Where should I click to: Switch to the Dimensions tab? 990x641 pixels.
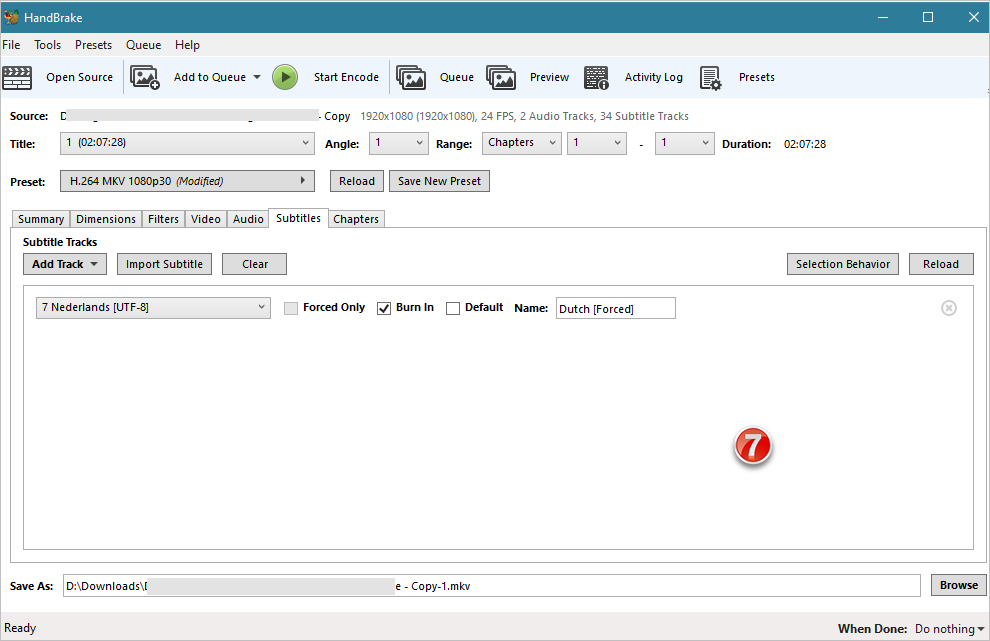tap(106, 219)
